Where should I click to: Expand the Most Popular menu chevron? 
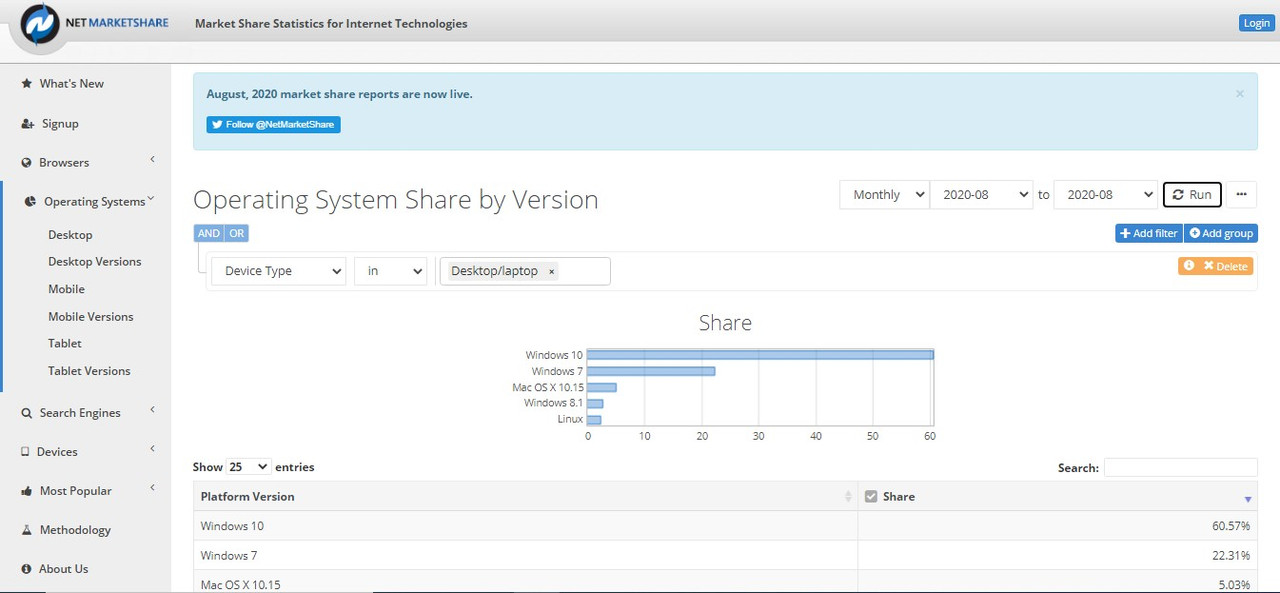pos(153,488)
